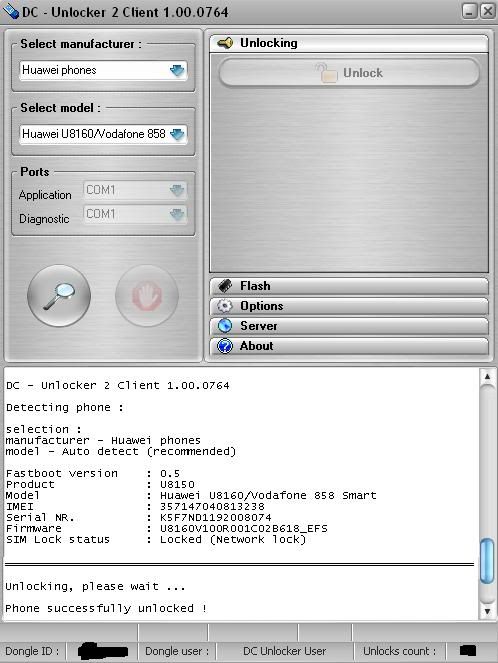Click the 'Detecting phone :' log line
Viewport: 498px width, 663px height.
click(x=65, y=408)
